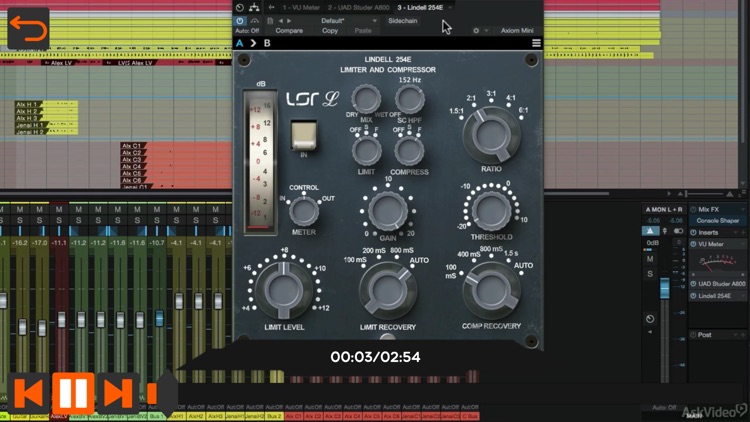Image resolution: width=750 pixels, height=422 pixels.
Task: Click the DRY/WET MIX knob
Action: (366, 100)
